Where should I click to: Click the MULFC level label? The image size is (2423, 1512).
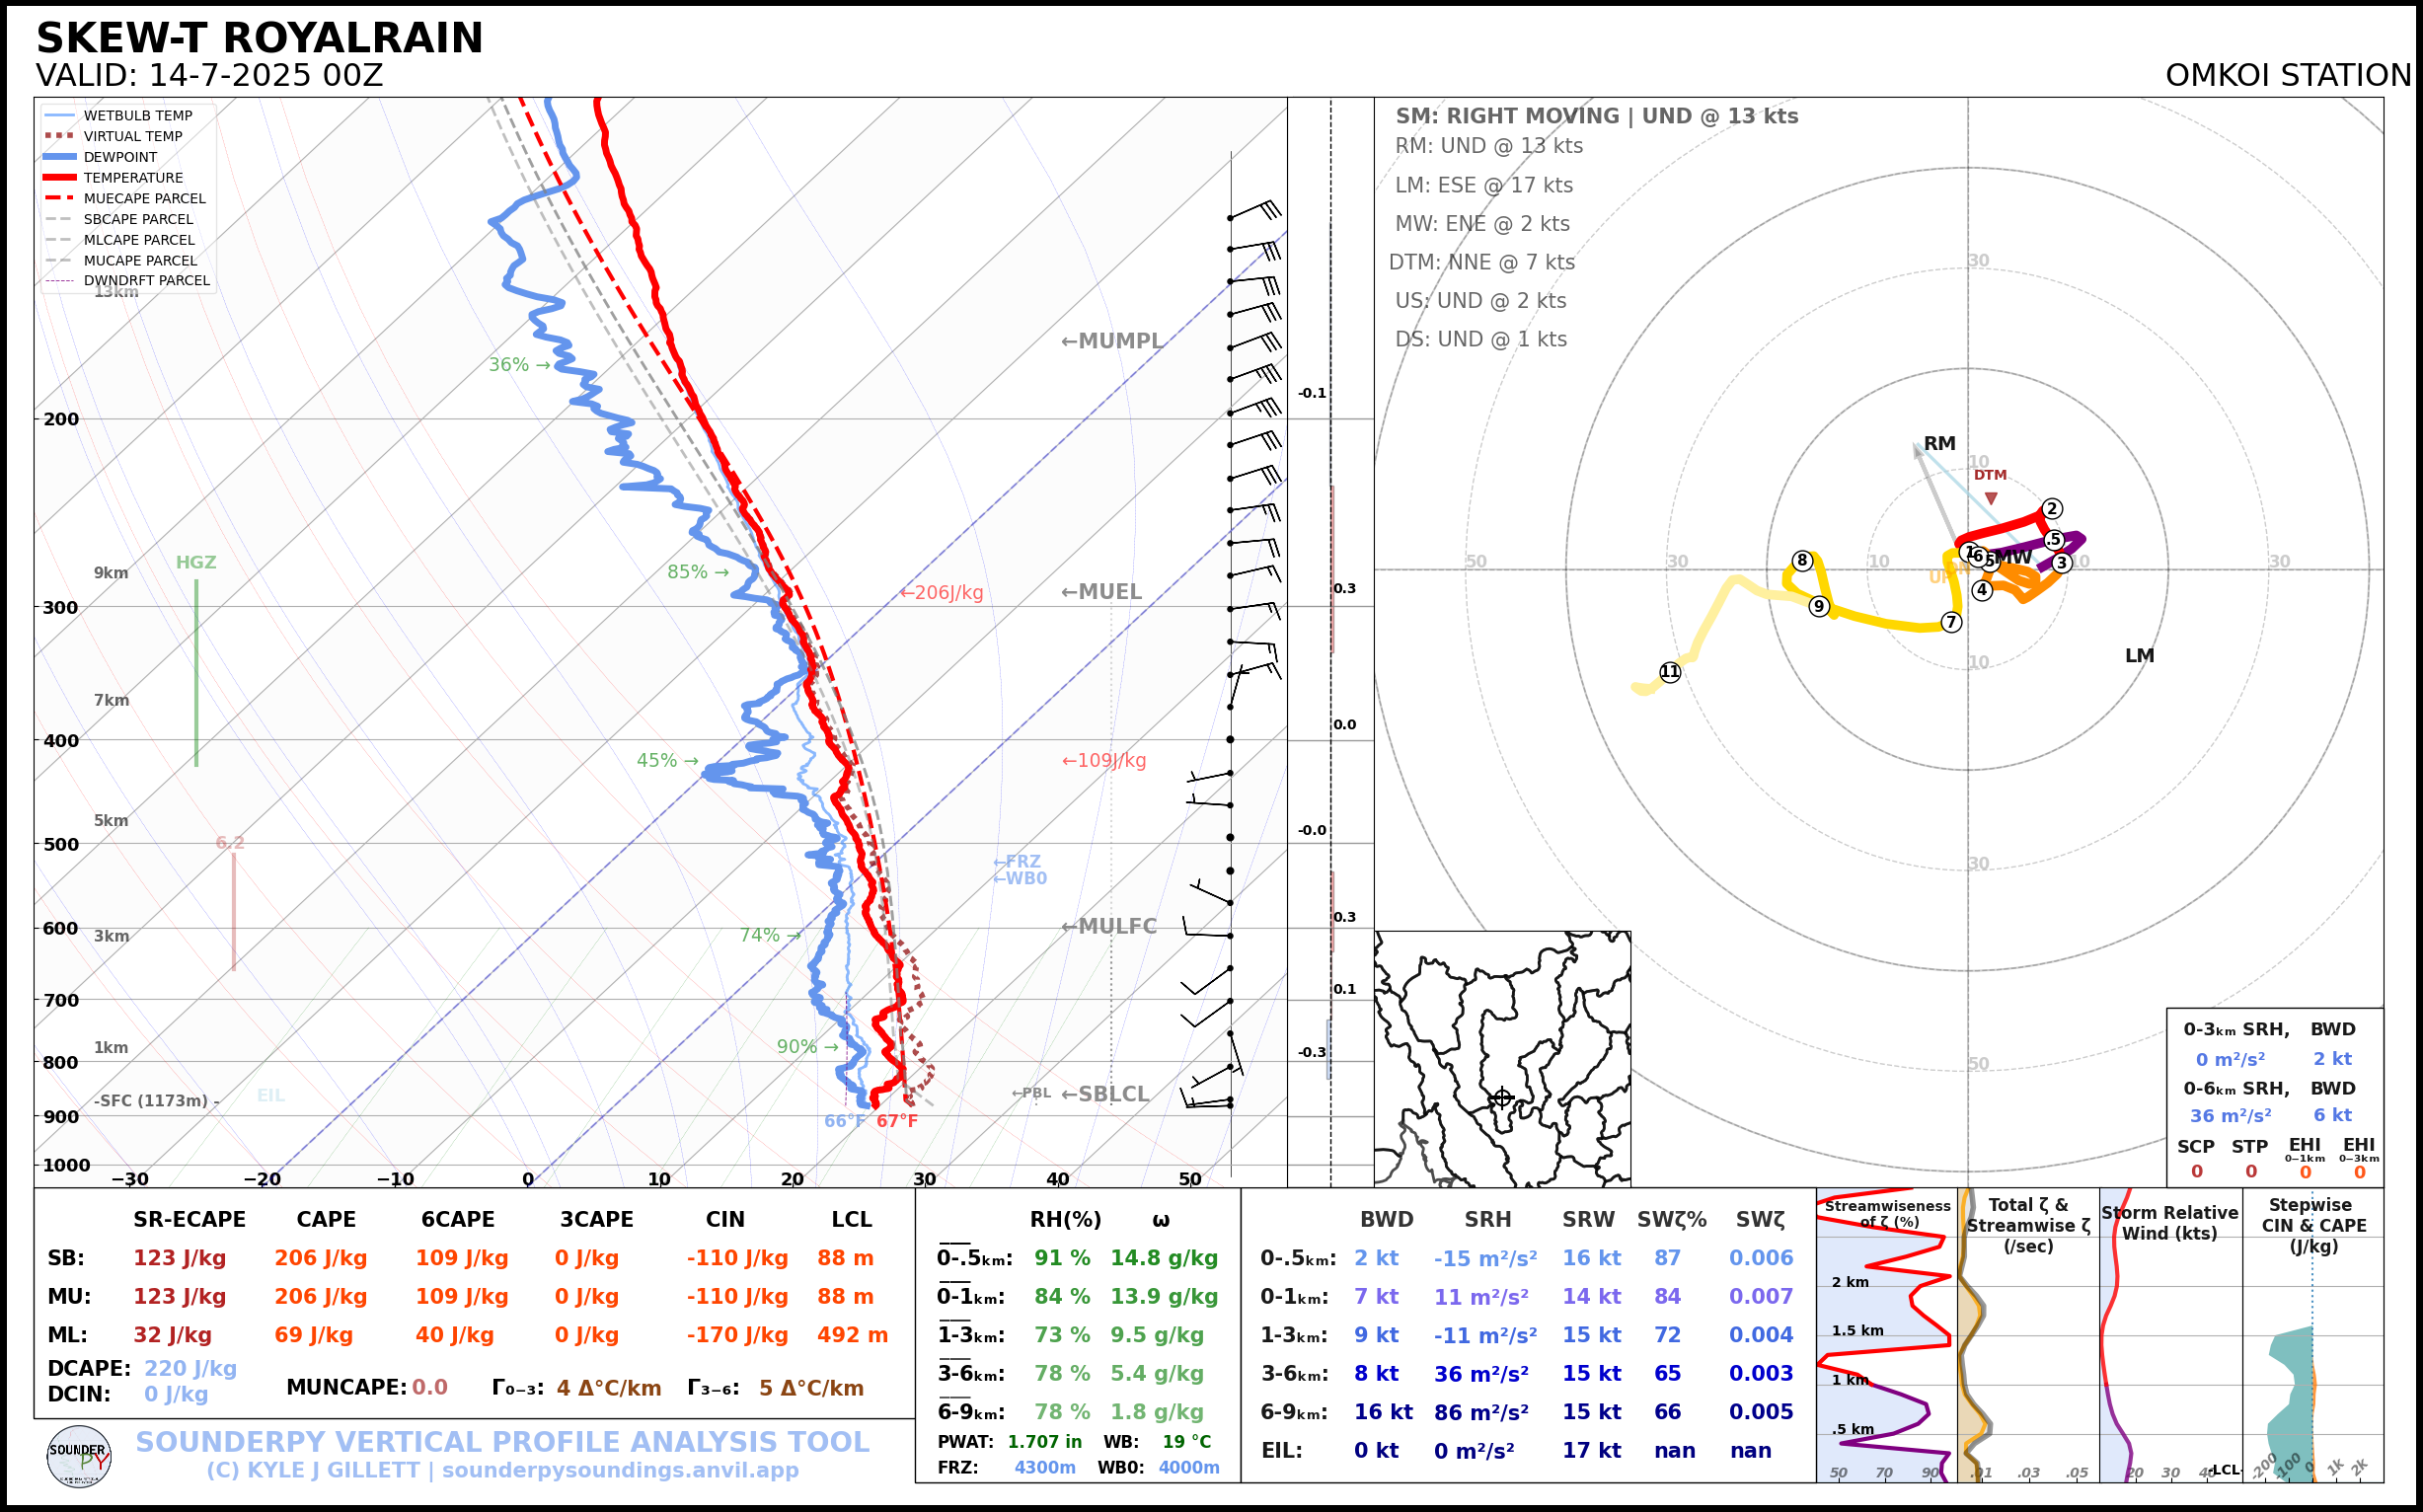[x=1109, y=926]
